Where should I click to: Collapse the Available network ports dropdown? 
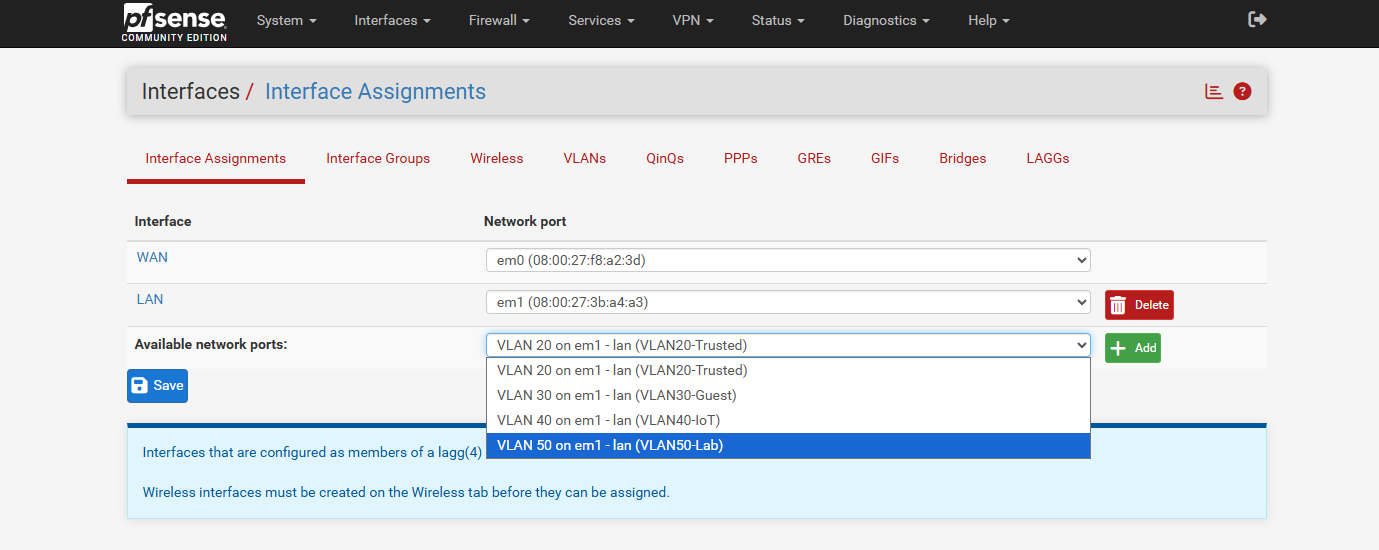point(788,345)
